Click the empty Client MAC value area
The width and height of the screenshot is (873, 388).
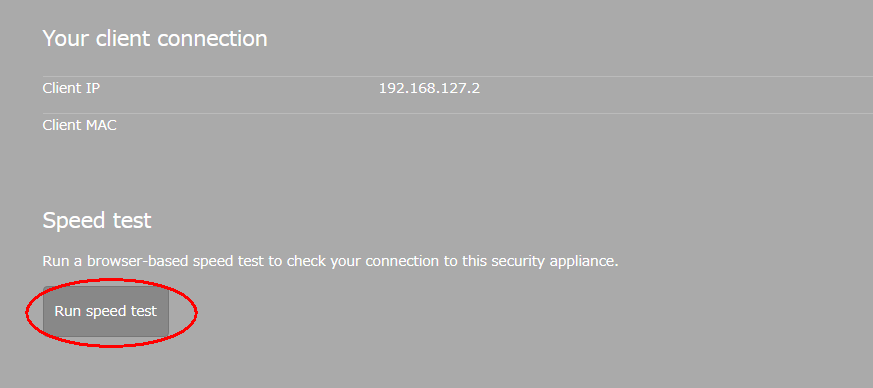(x=624, y=125)
